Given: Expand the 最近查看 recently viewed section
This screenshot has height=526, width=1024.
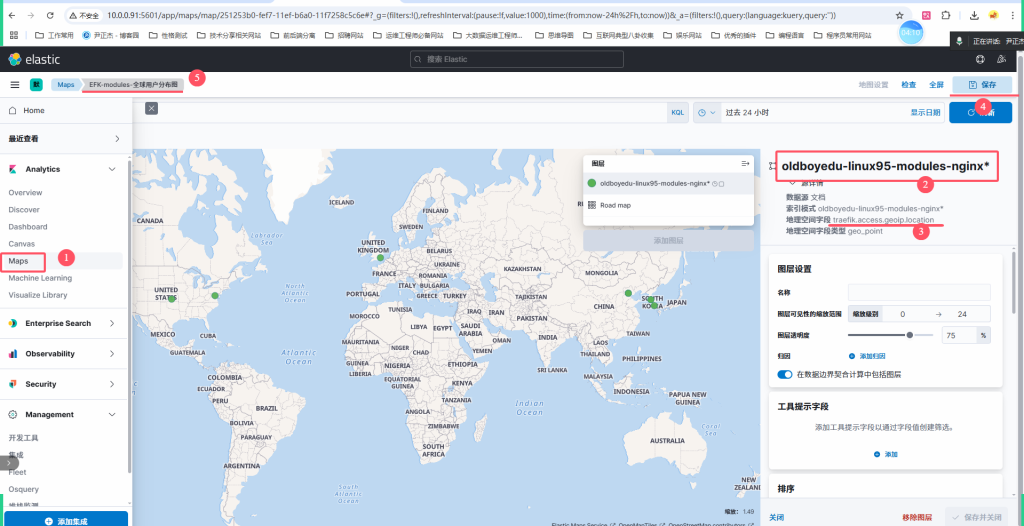Looking at the screenshot, I should tap(116, 139).
